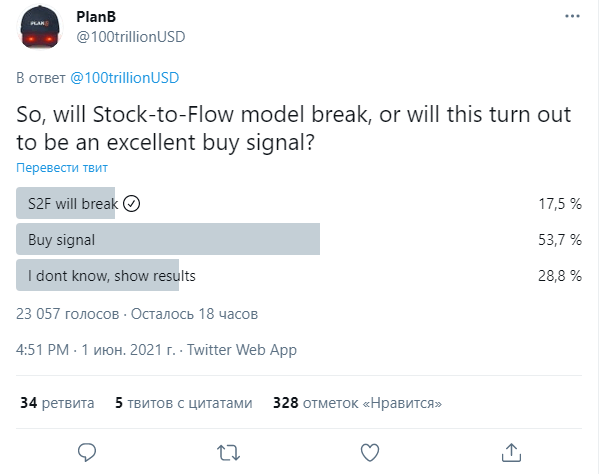Screen dimensions: 599x474
Task: Click the checkmark next to S2F will break
Action: tap(131, 204)
